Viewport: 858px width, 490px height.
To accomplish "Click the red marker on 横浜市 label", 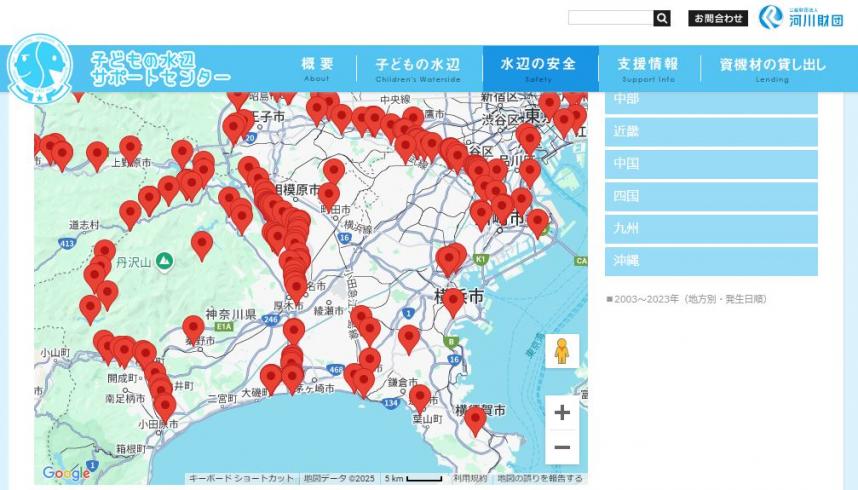I will pos(453,302).
